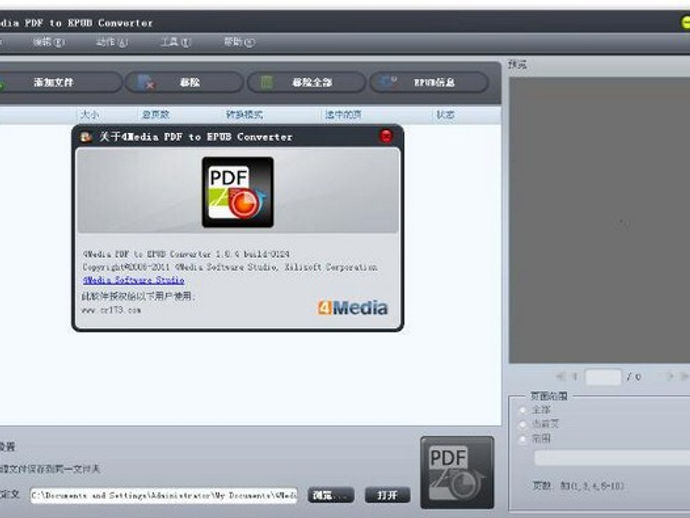Click the blue EPUB info icon
This screenshot has width=690, height=518.
pyautogui.click(x=388, y=81)
